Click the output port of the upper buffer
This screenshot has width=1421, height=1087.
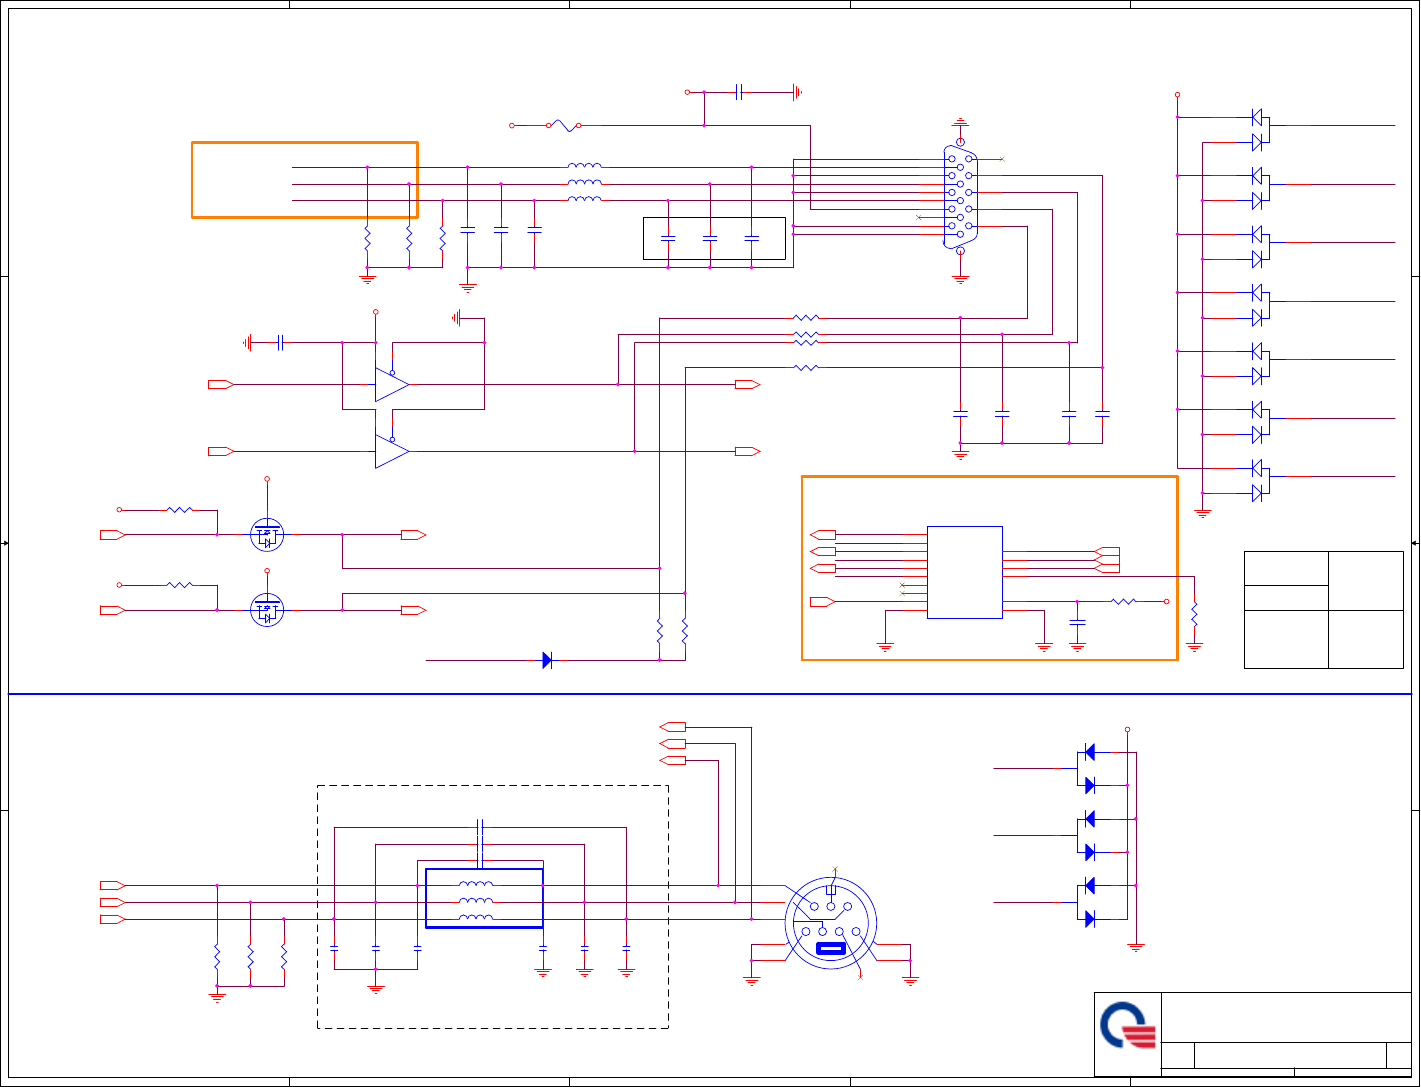[x=747, y=384]
